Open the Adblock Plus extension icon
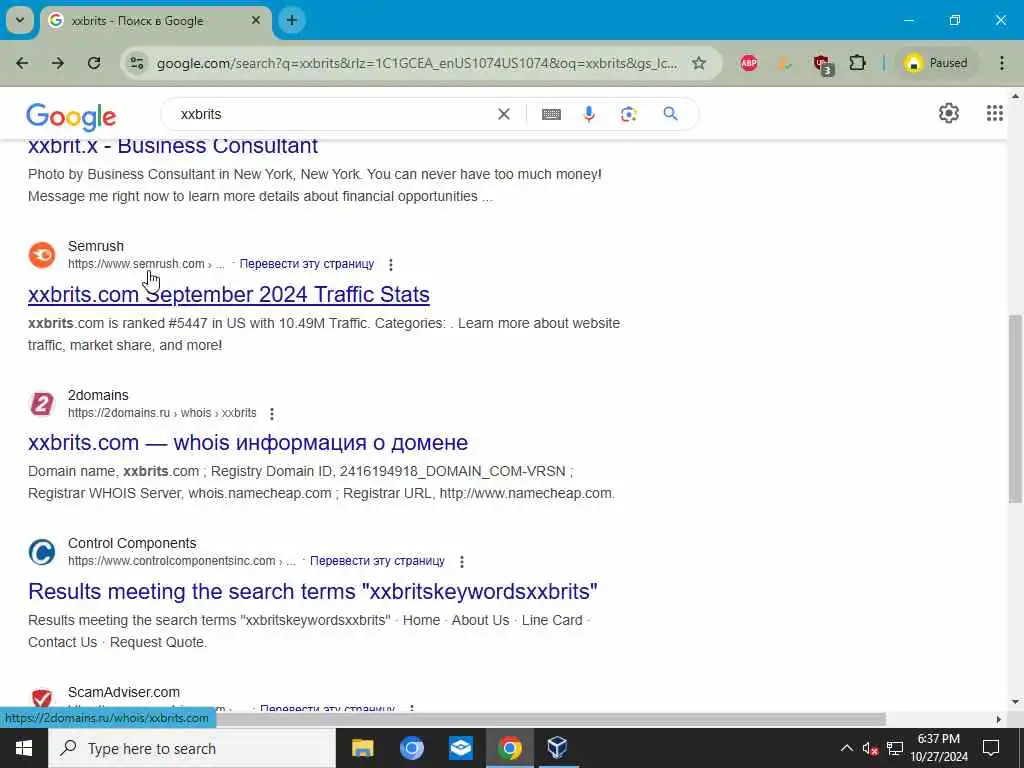The height and width of the screenshot is (768, 1024). (749, 63)
